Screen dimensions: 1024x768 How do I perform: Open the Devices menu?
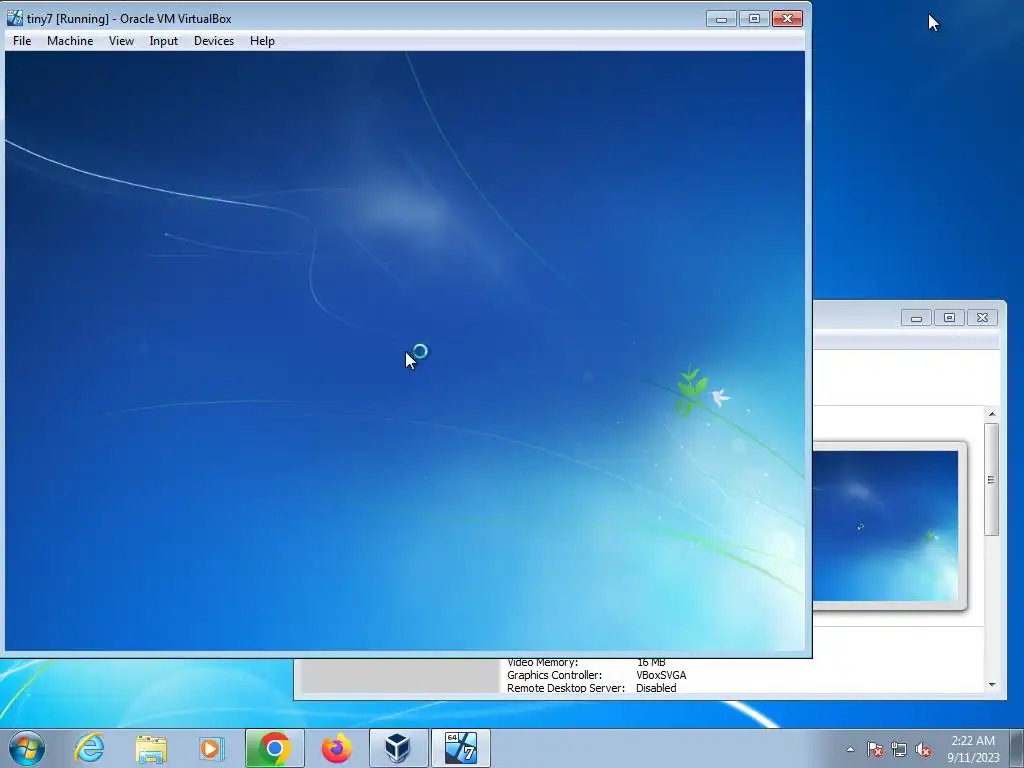214,40
